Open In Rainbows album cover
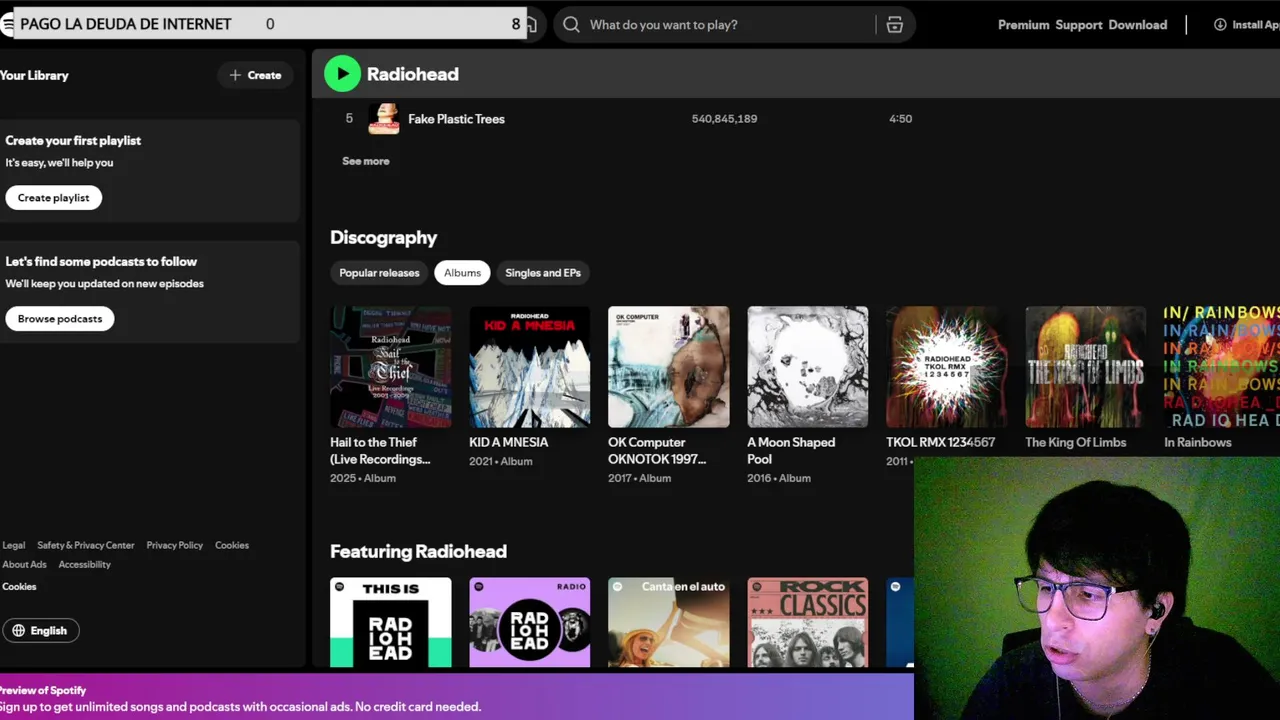This screenshot has height=720, width=1280. click(x=1222, y=367)
